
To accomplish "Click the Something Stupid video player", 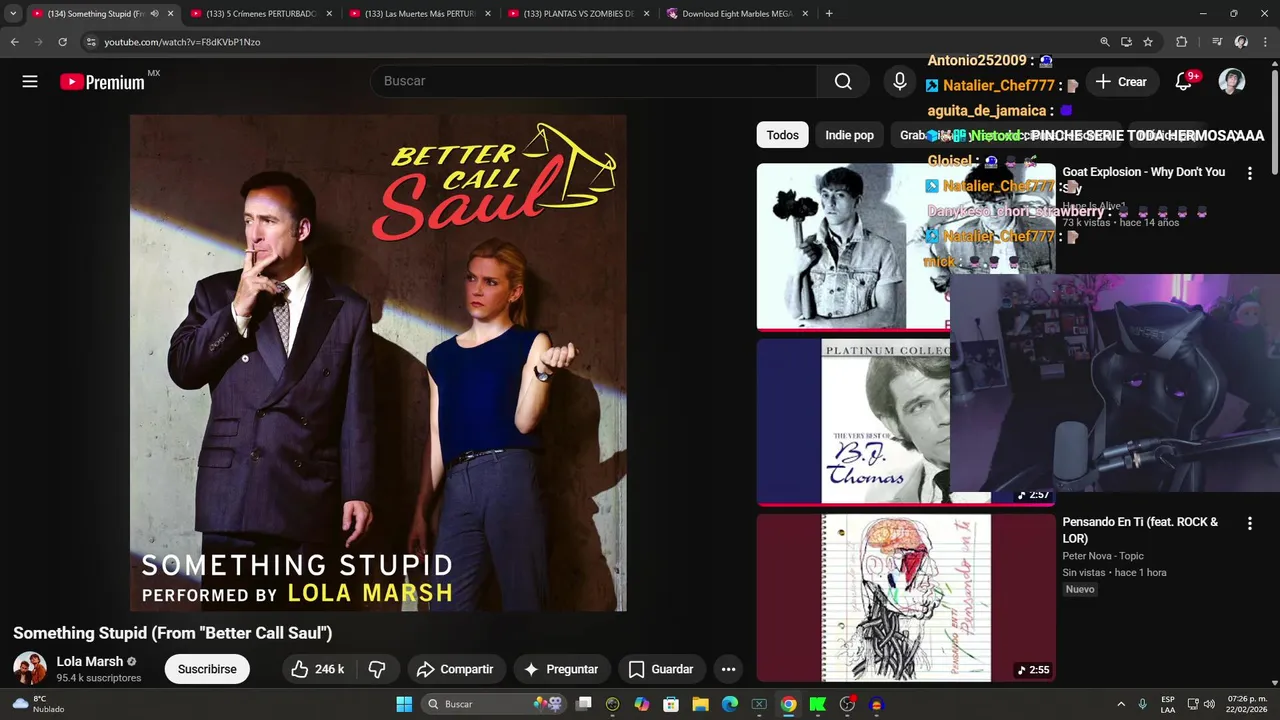I will (x=378, y=363).
